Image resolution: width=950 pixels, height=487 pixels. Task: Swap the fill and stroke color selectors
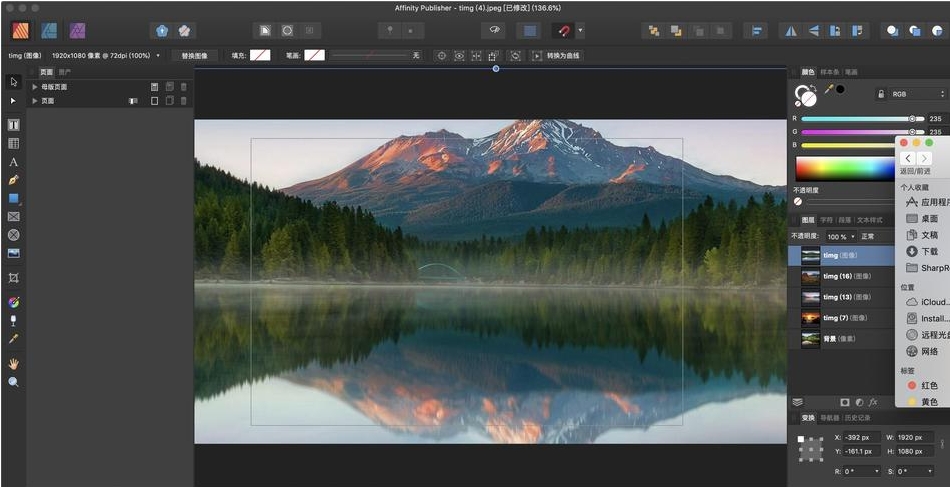(x=815, y=88)
